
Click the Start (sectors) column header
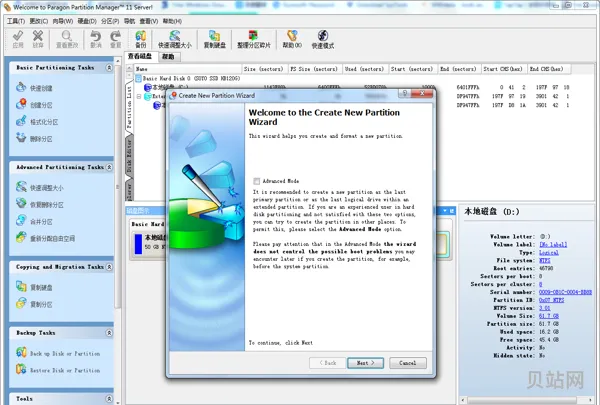click(x=412, y=69)
